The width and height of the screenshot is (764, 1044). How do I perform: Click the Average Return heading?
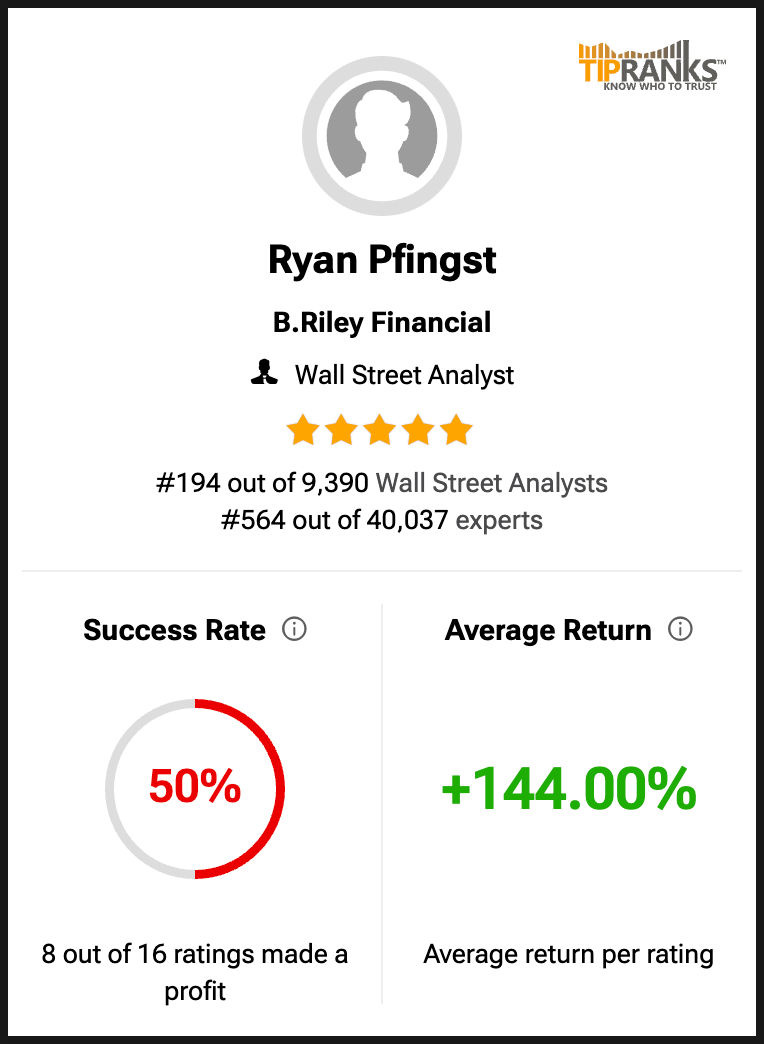click(x=548, y=630)
